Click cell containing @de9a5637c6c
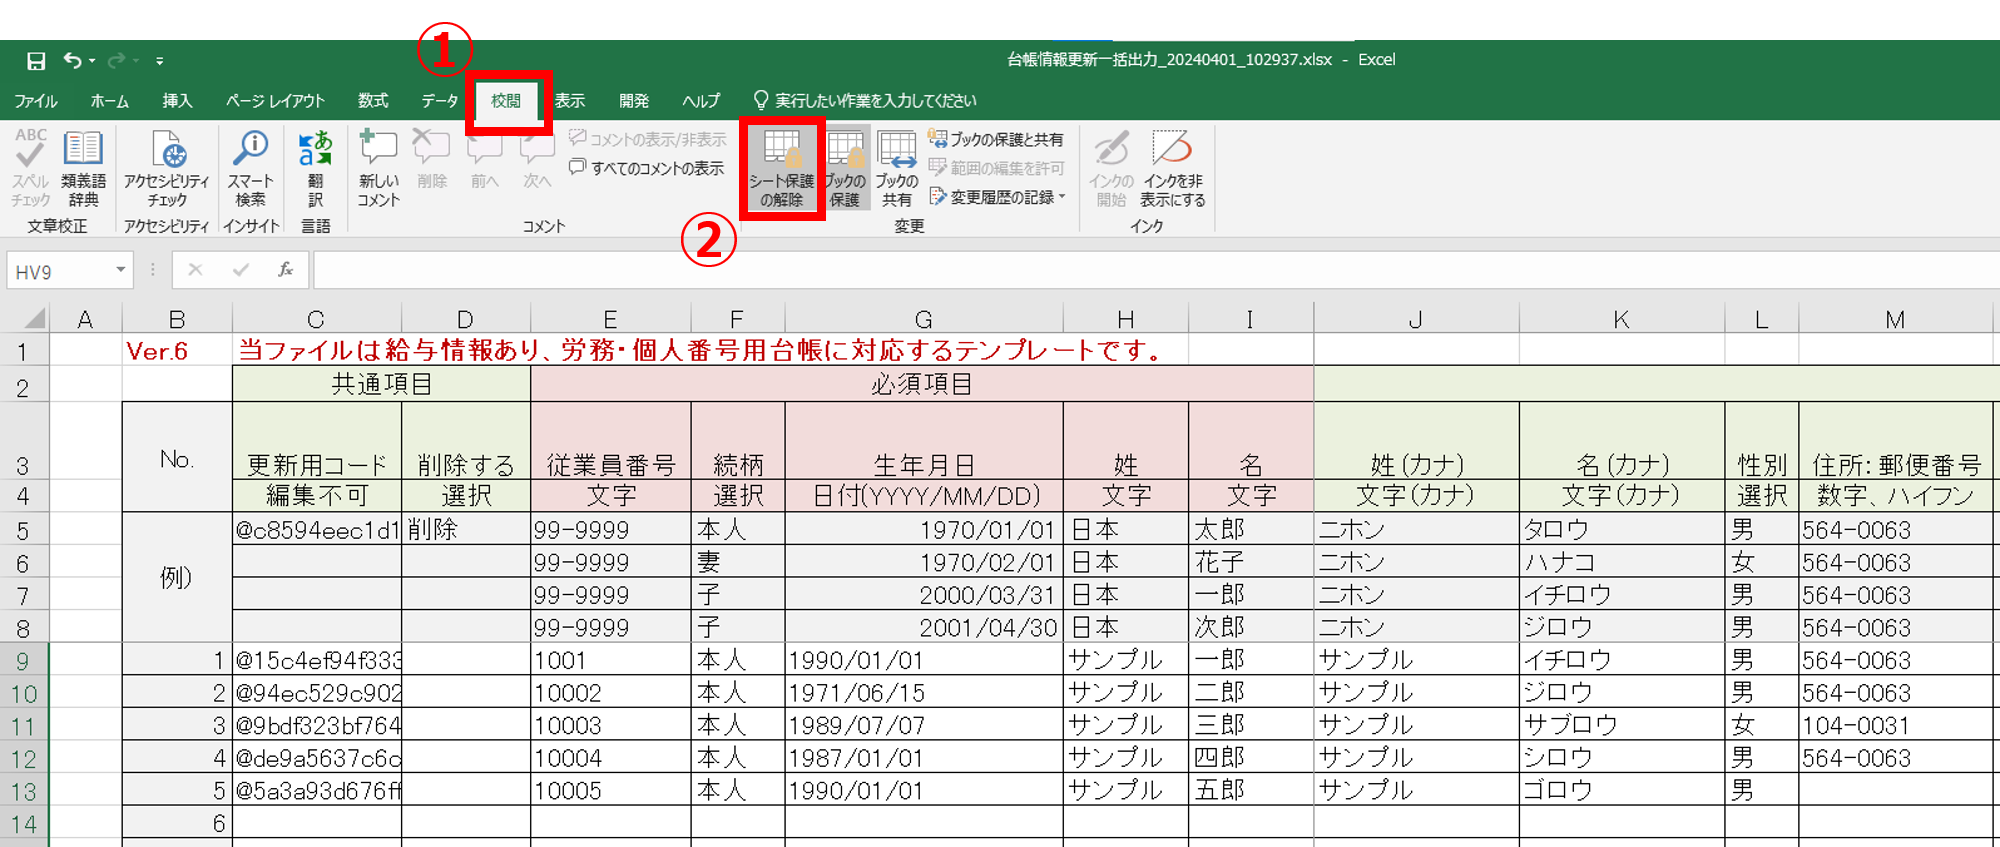 click(317, 758)
